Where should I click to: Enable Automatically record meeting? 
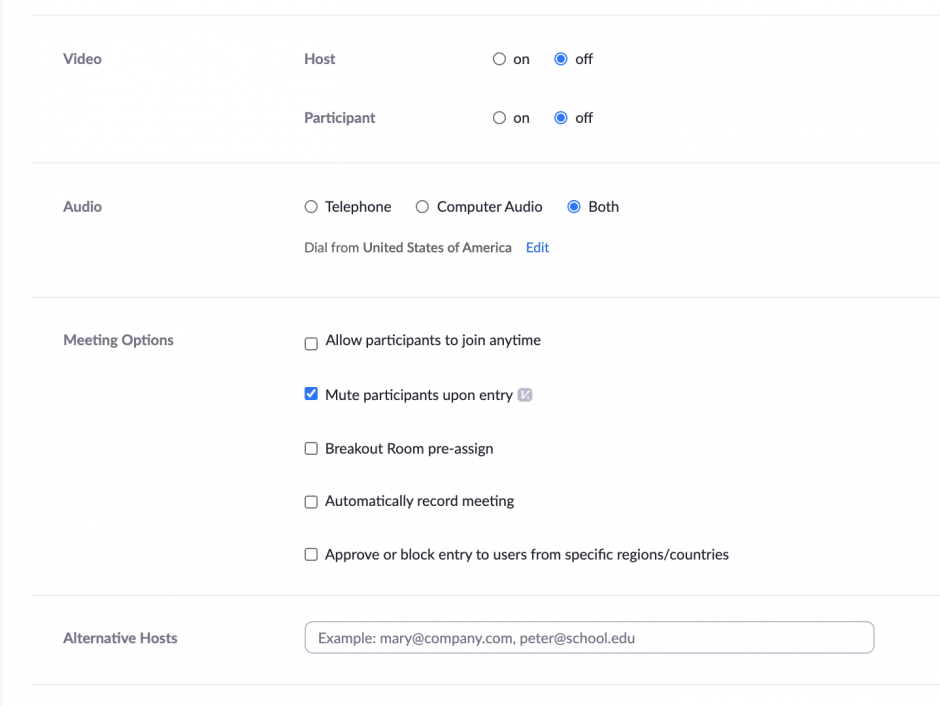click(311, 502)
